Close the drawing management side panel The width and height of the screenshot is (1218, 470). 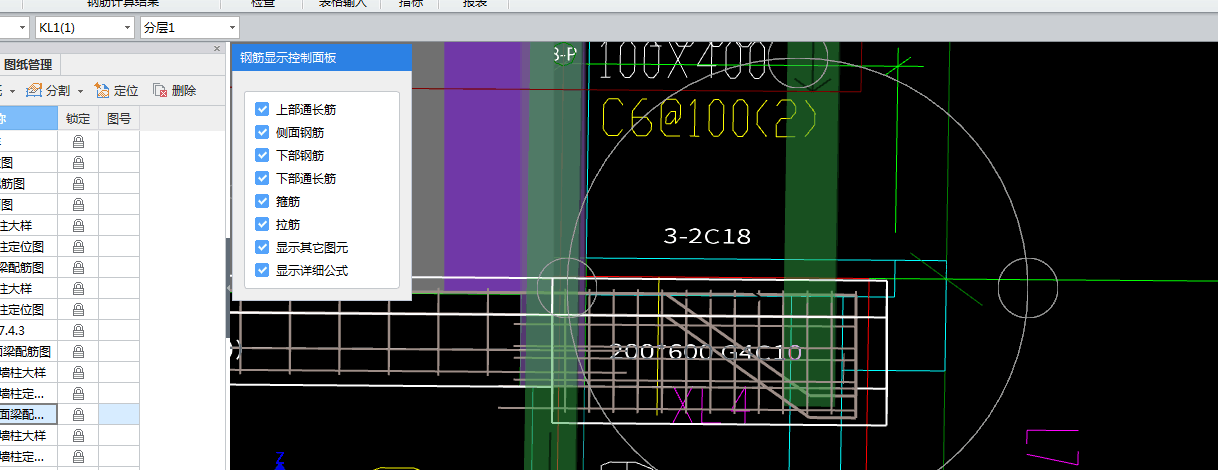(x=217, y=49)
